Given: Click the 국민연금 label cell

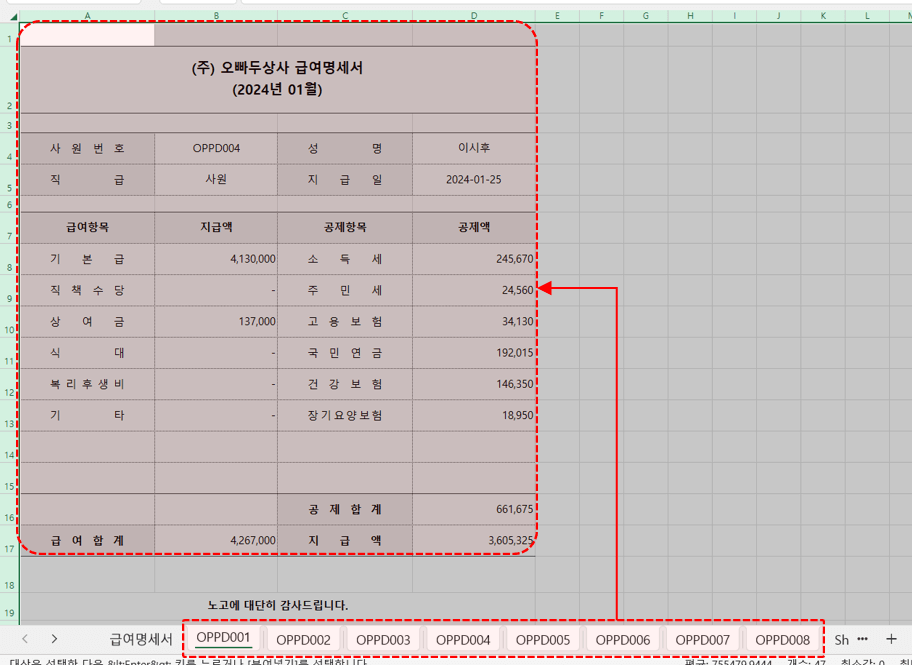Looking at the screenshot, I should click(345, 353).
